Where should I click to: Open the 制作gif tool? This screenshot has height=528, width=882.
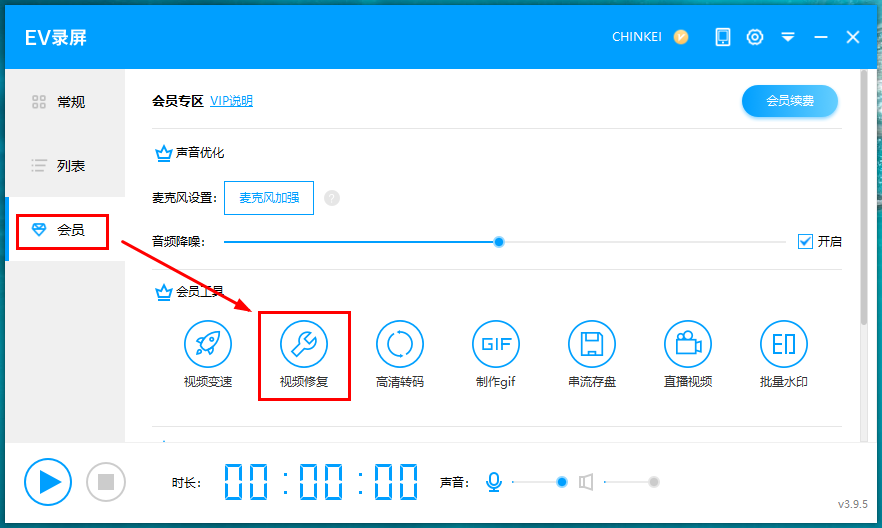tap(496, 345)
